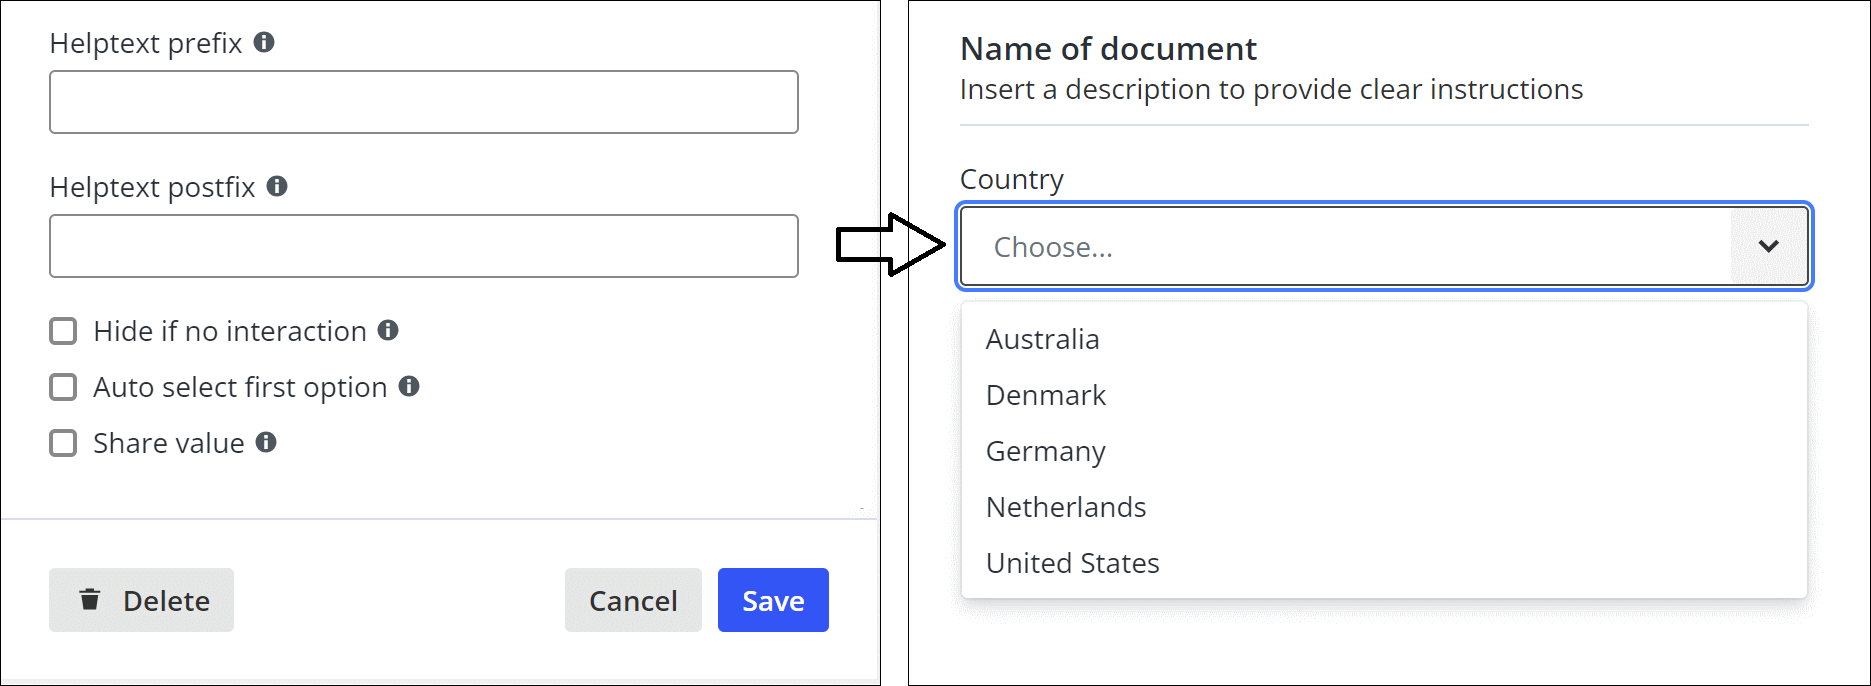Click the Country dropdown chevron arrow
Screen dimensions: 1871x686
pos(1768,246)
